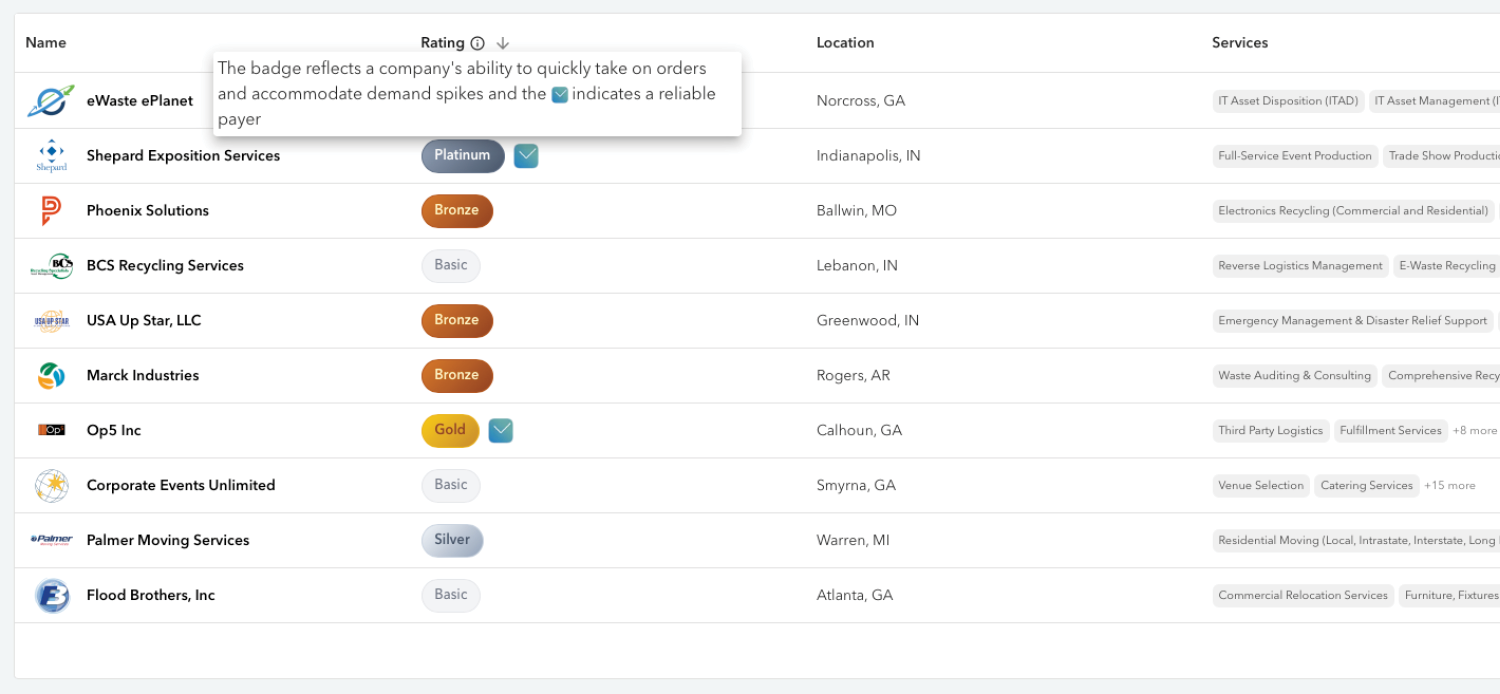Click 'Smyrna, GA' location cell
Screen dimensions: 1500x694
click(856, 486)
